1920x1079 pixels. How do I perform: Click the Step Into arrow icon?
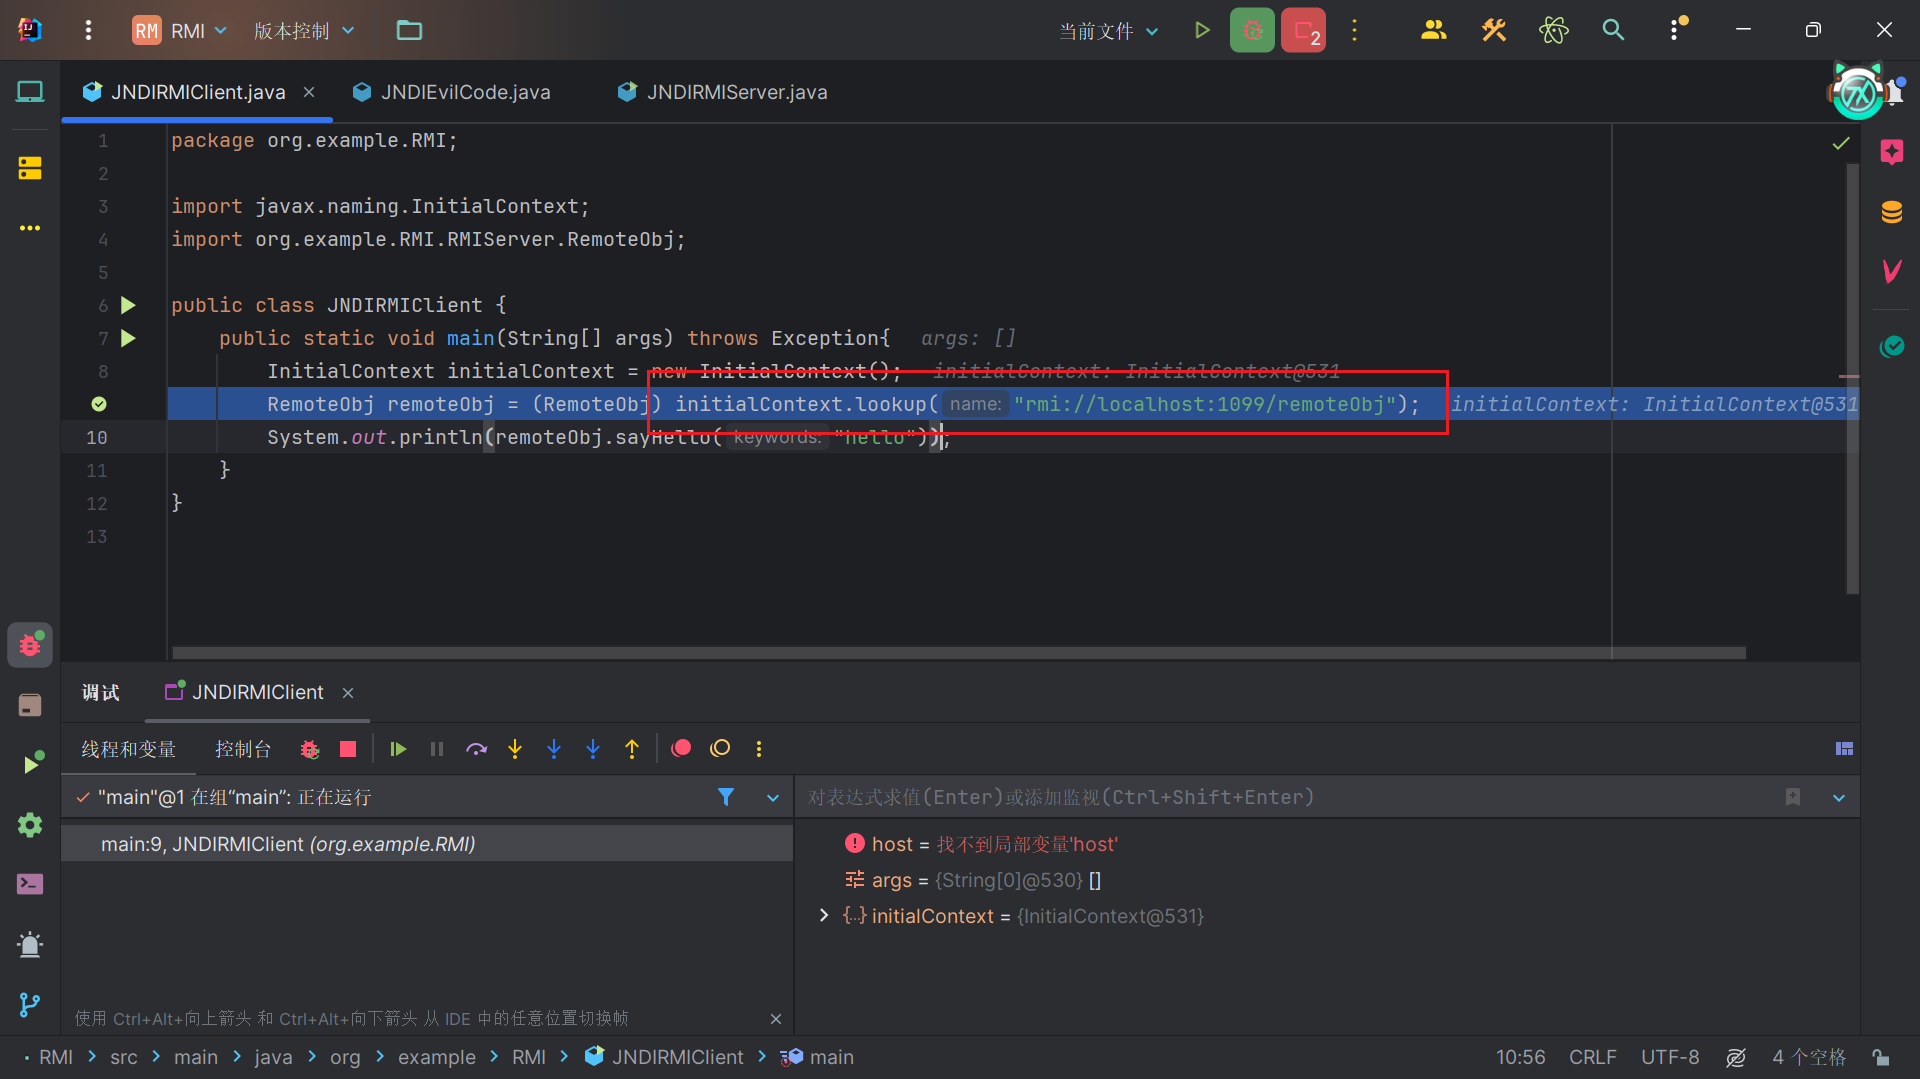[515, 749]
